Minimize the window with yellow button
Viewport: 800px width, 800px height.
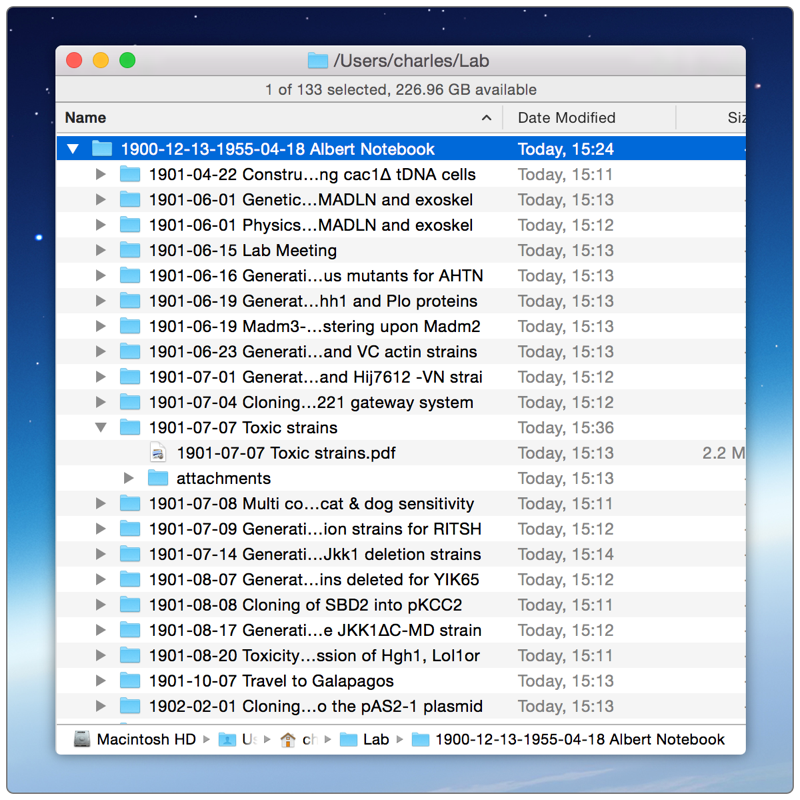101,60
